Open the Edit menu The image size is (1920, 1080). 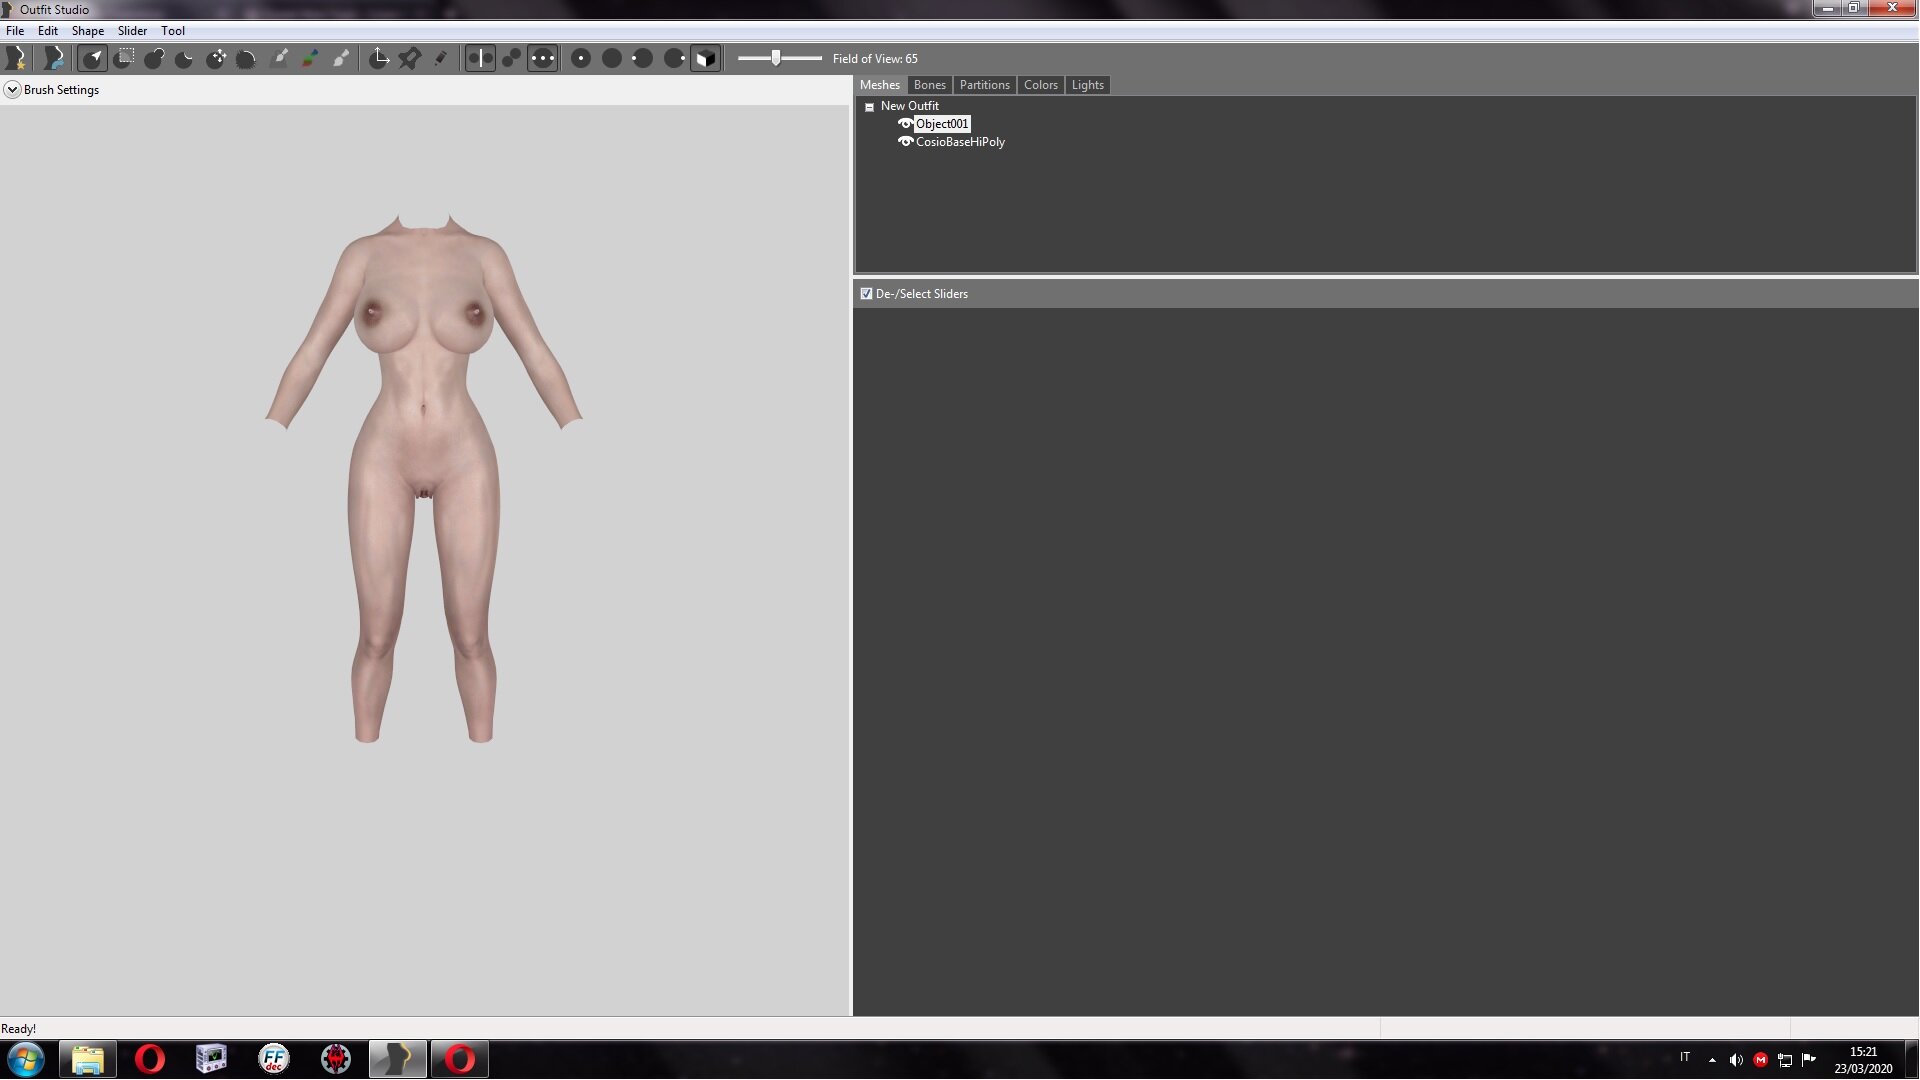coord(48,31)
